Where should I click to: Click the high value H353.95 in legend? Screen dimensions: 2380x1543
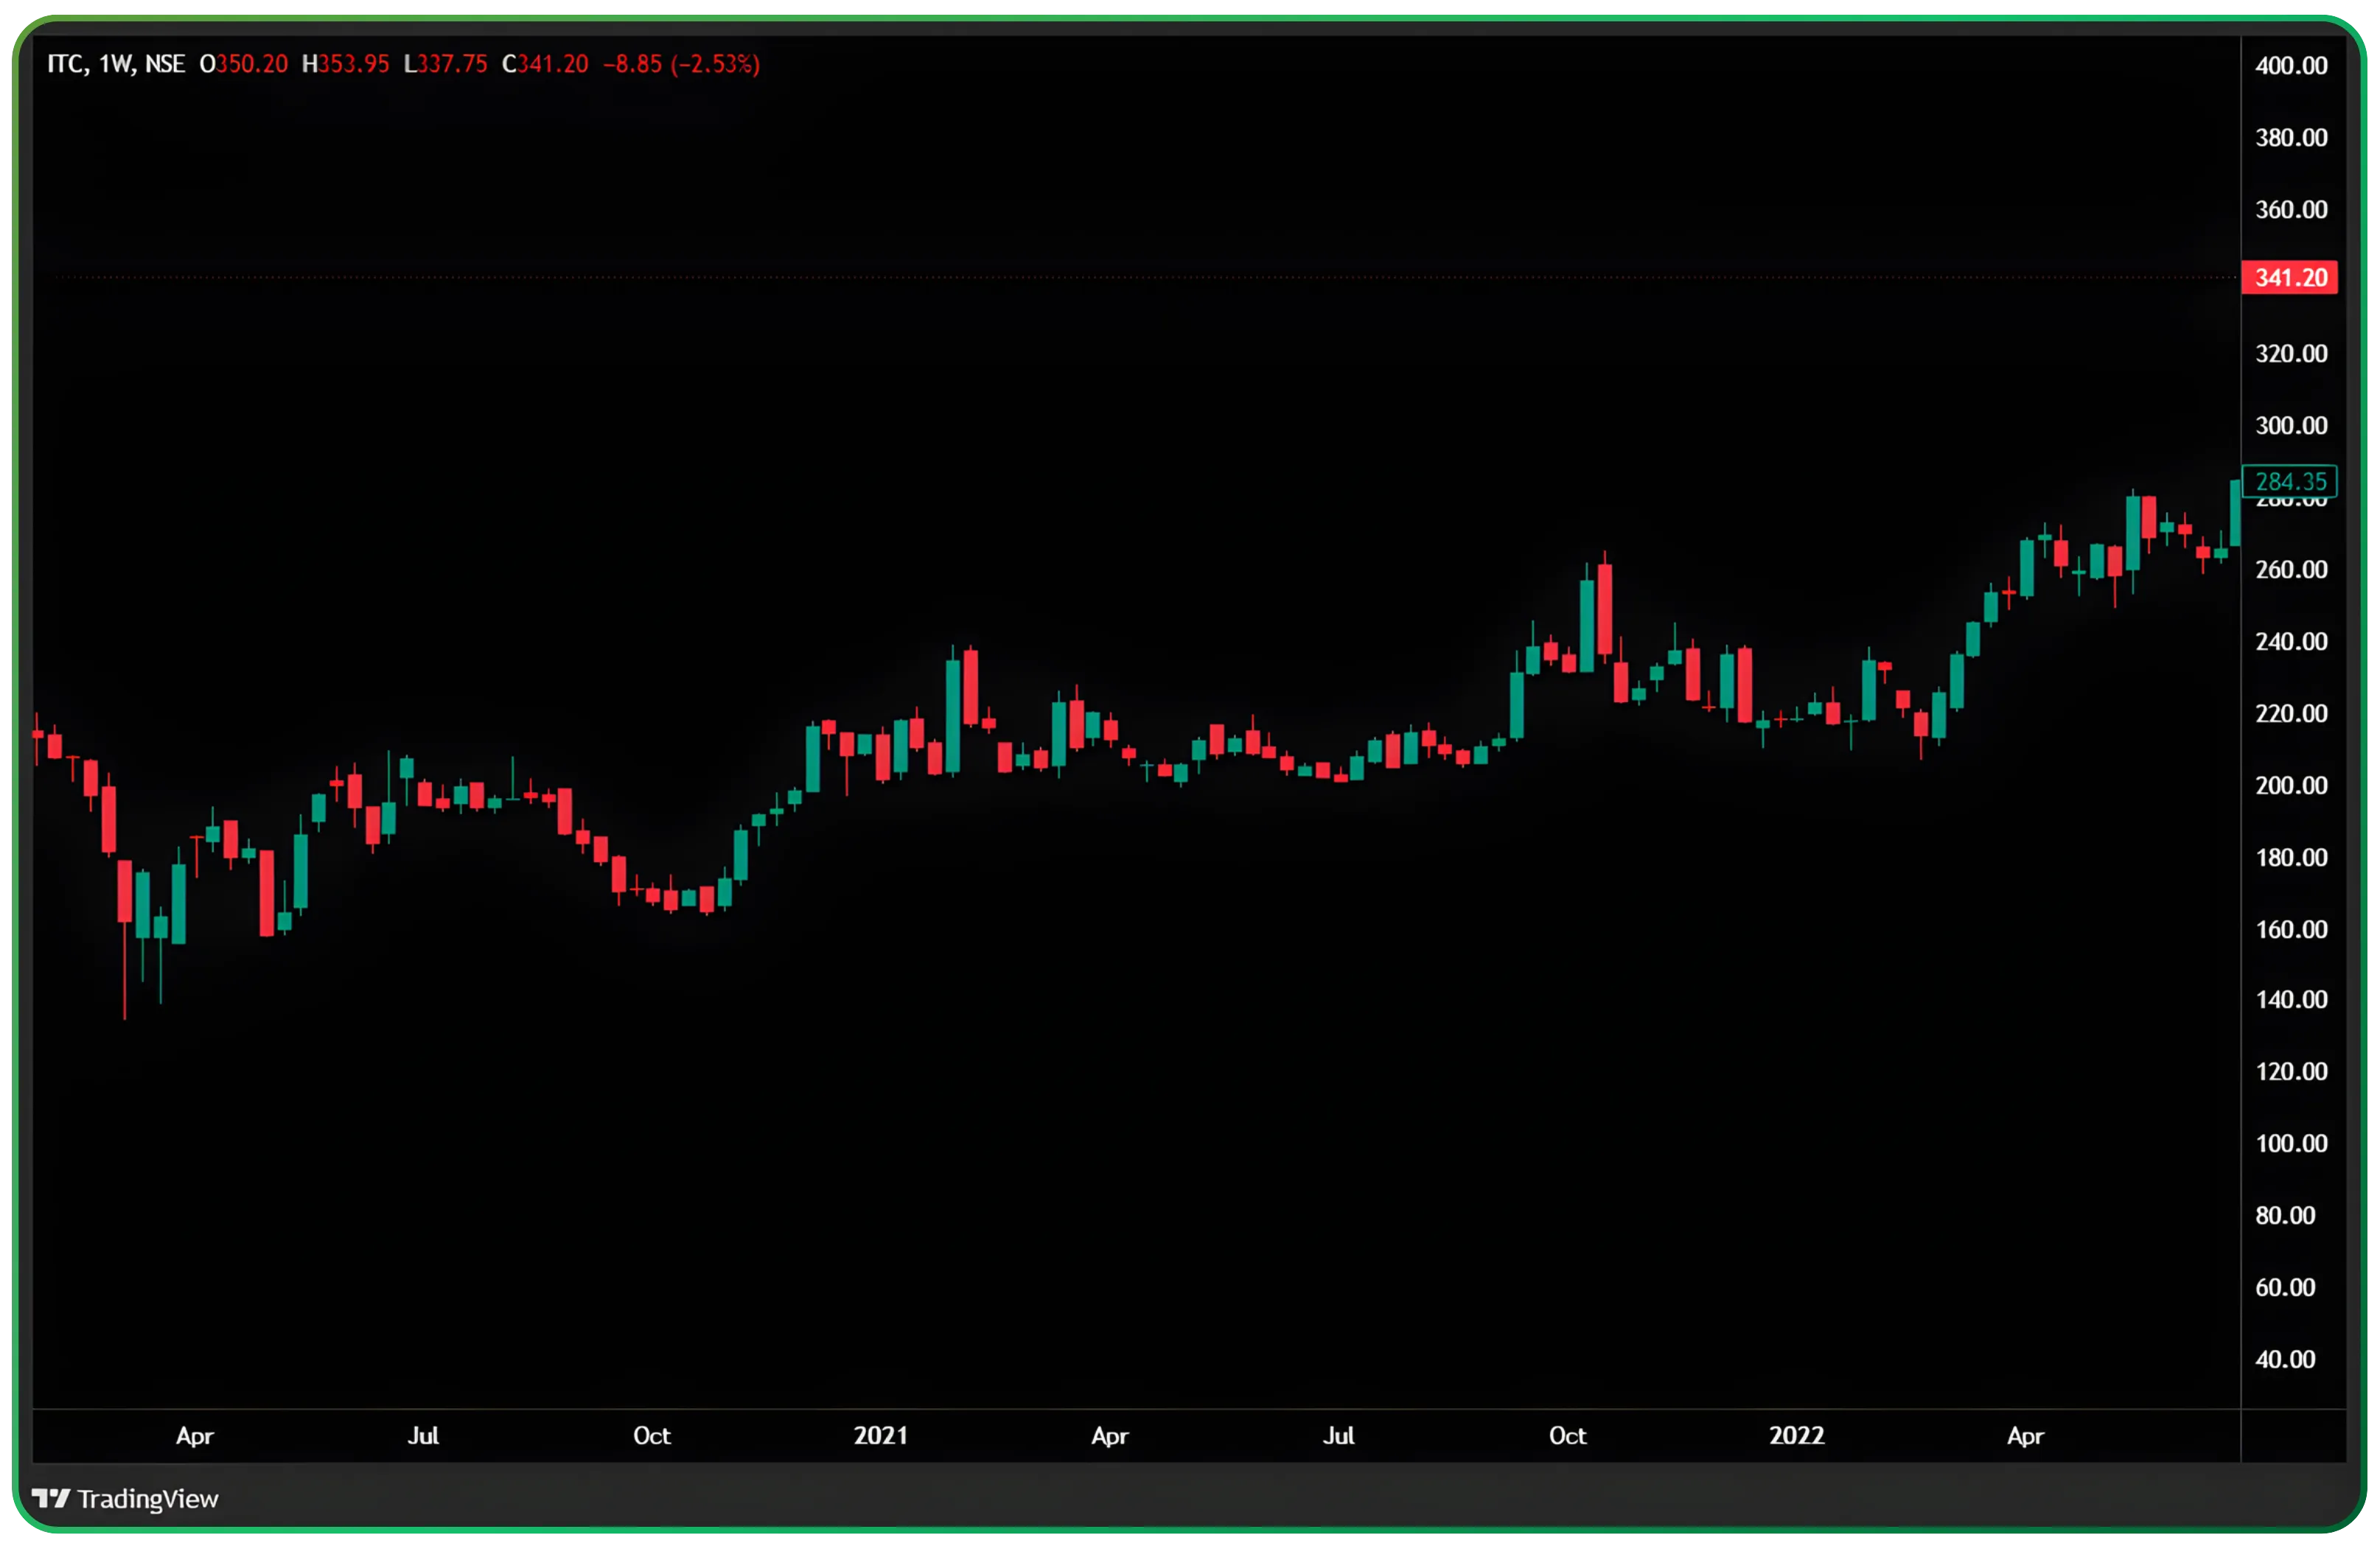345,63
